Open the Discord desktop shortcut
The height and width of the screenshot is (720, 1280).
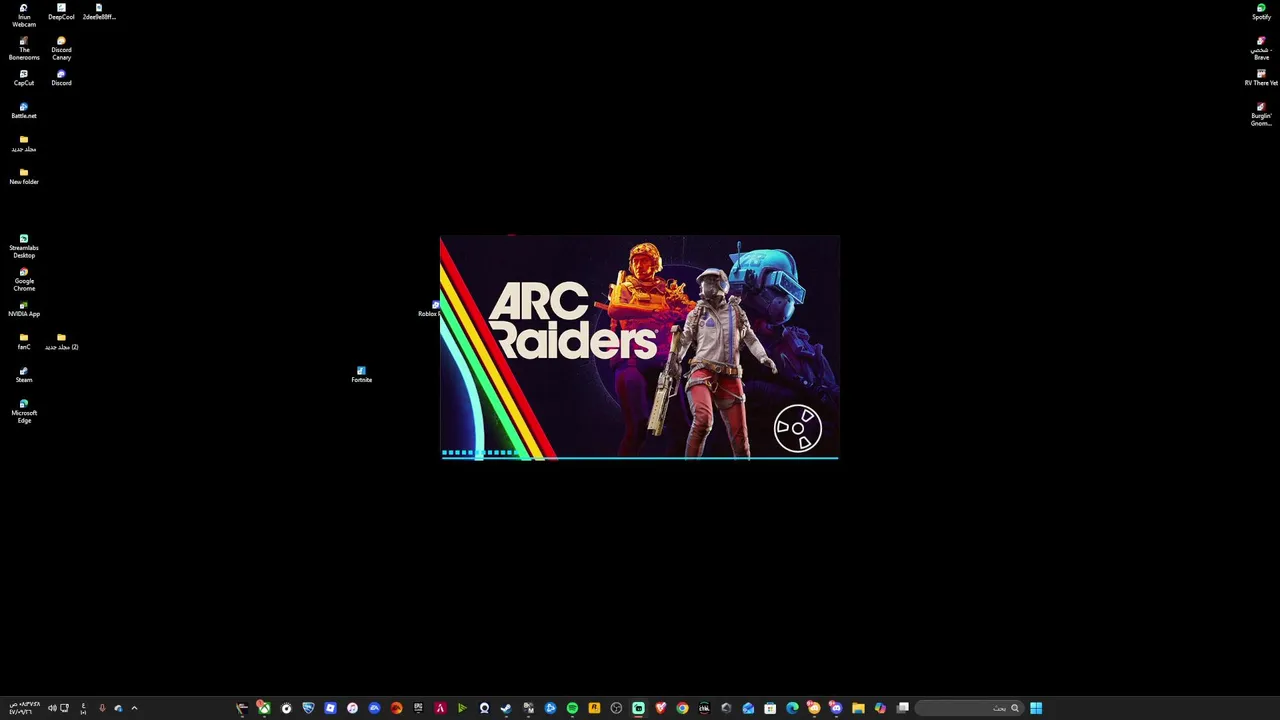click(61, 78)
